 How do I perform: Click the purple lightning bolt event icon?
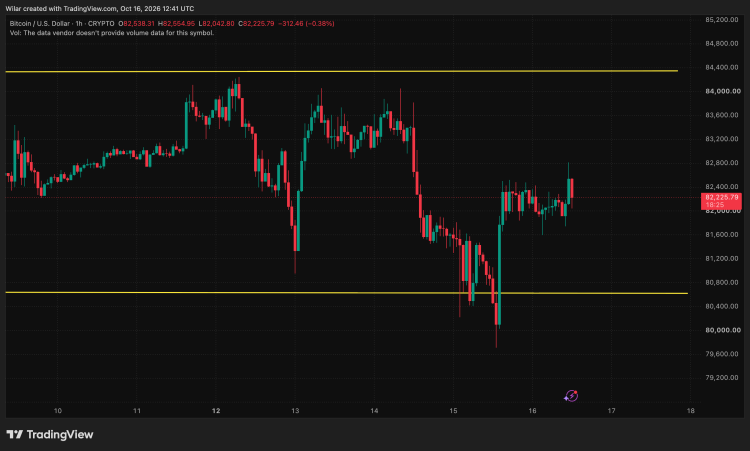(x=571, y=396)
